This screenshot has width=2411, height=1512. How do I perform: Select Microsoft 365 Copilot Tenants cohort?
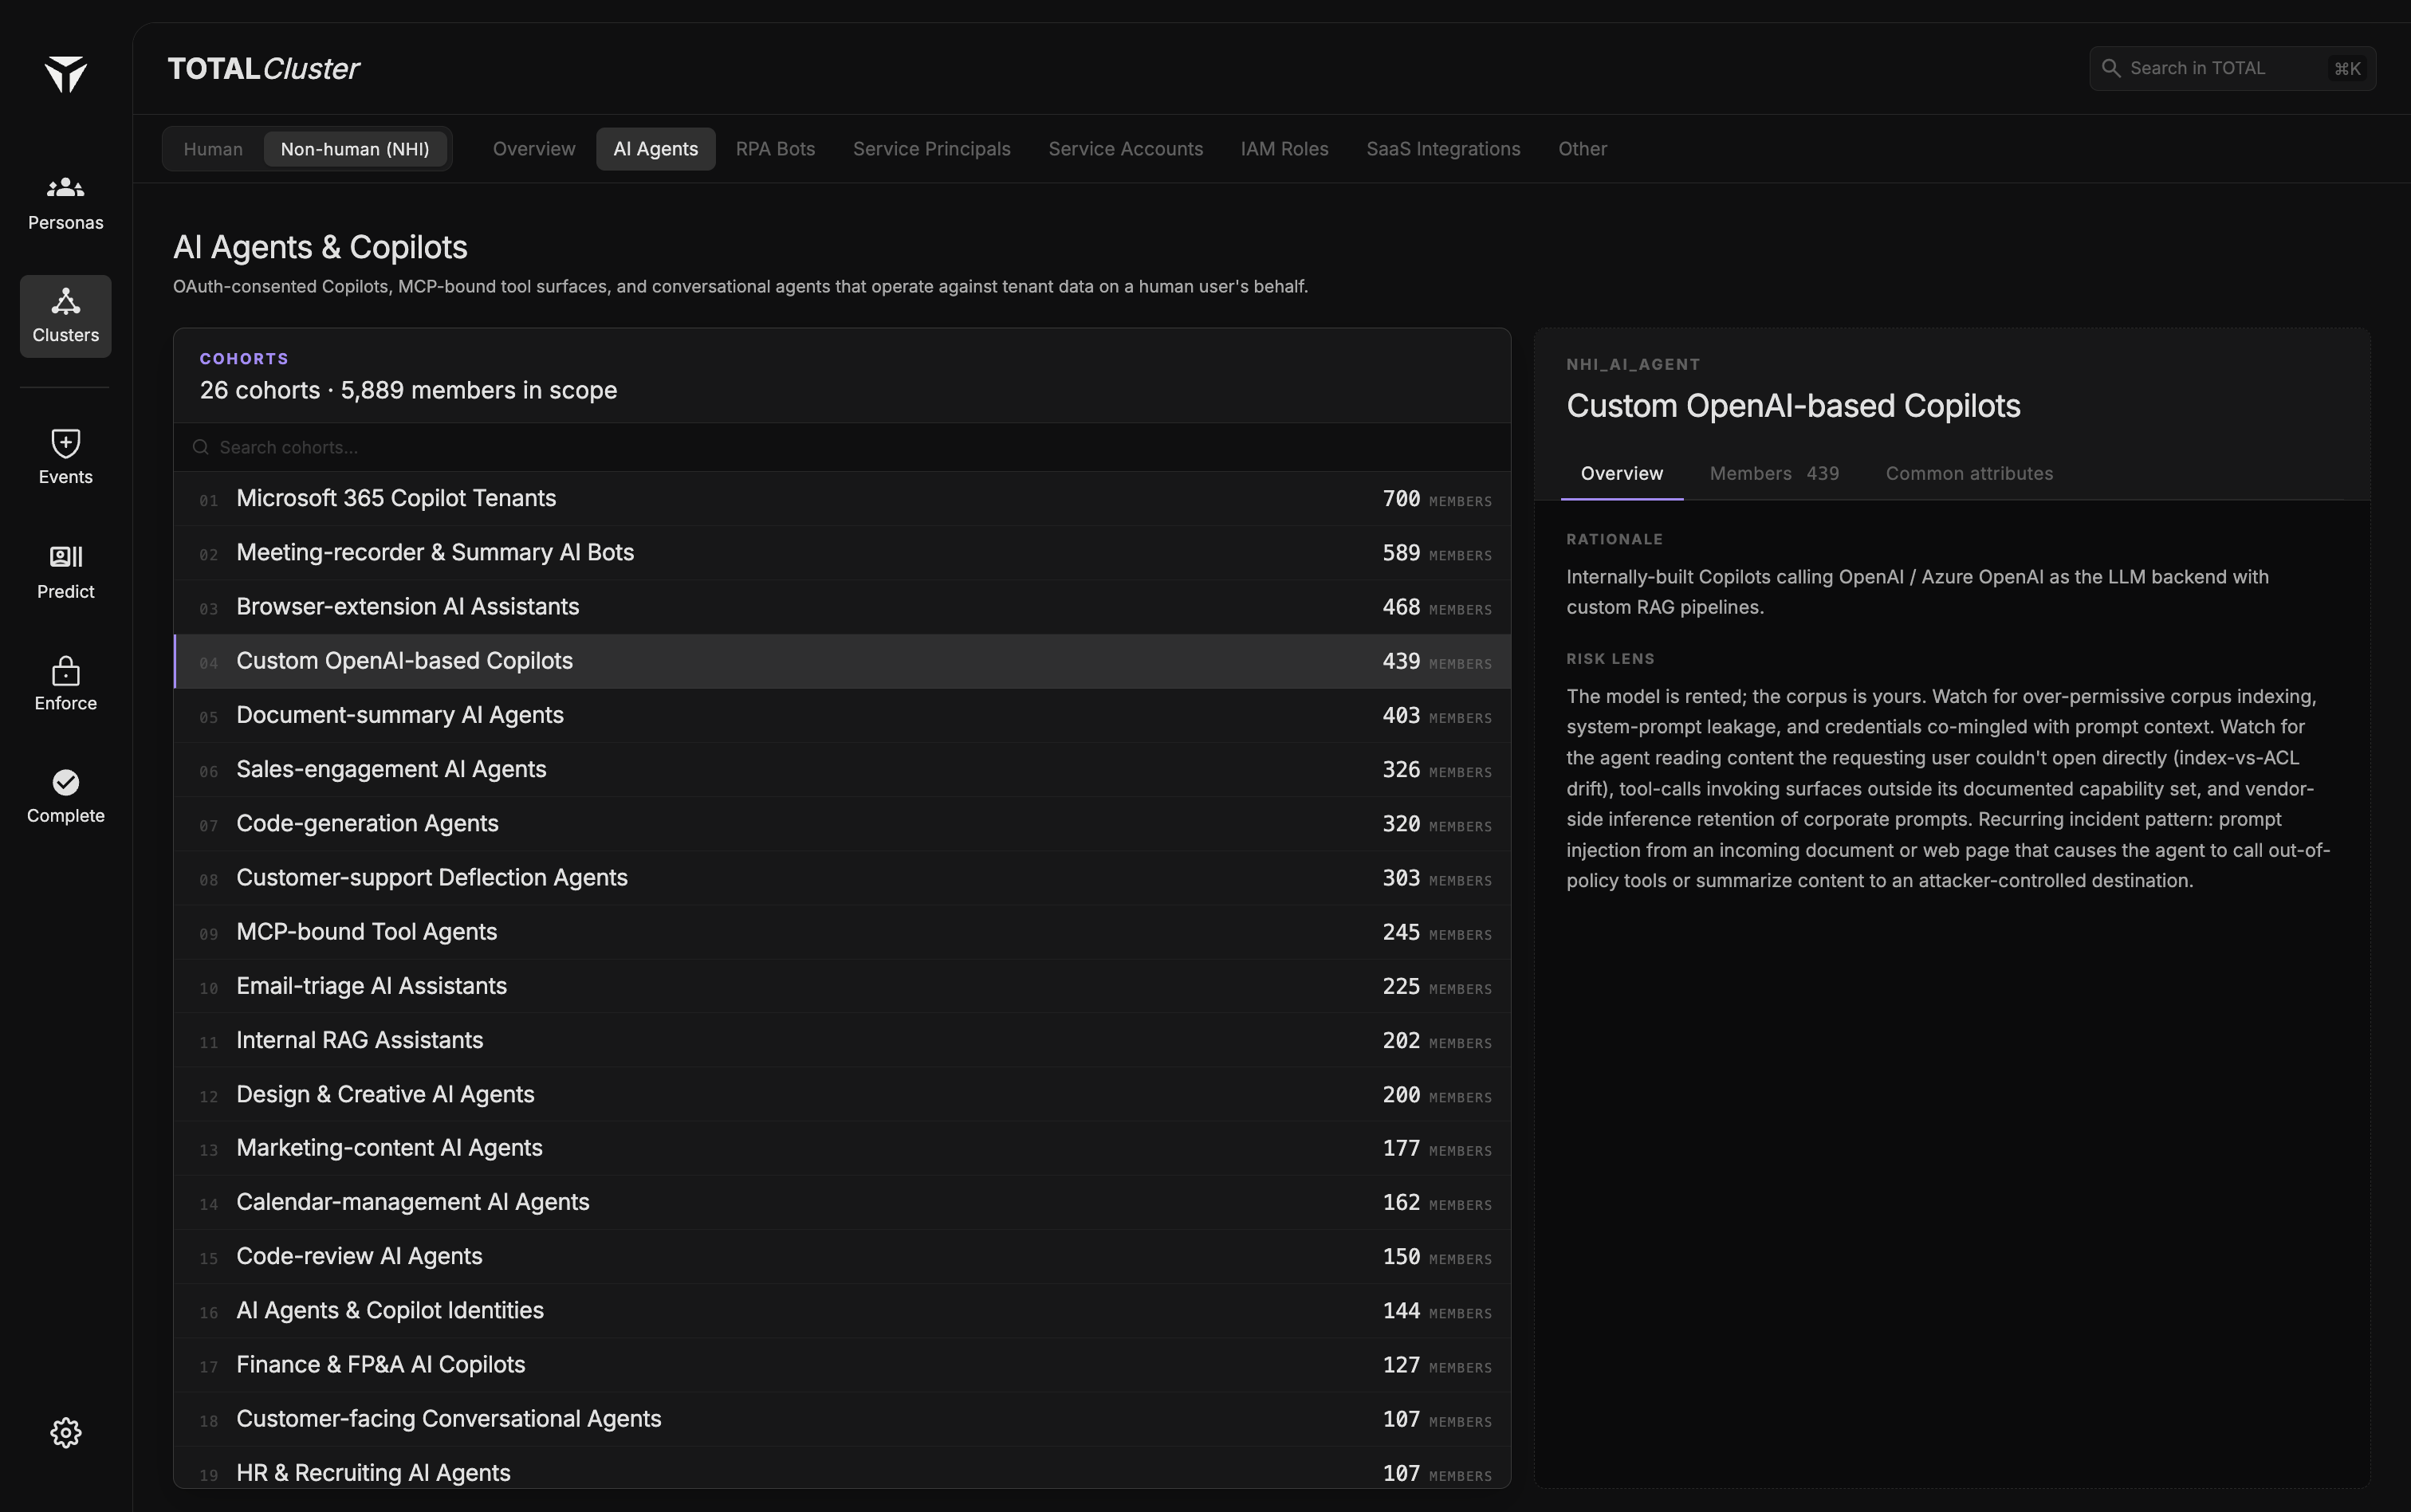tap(842, 499)
